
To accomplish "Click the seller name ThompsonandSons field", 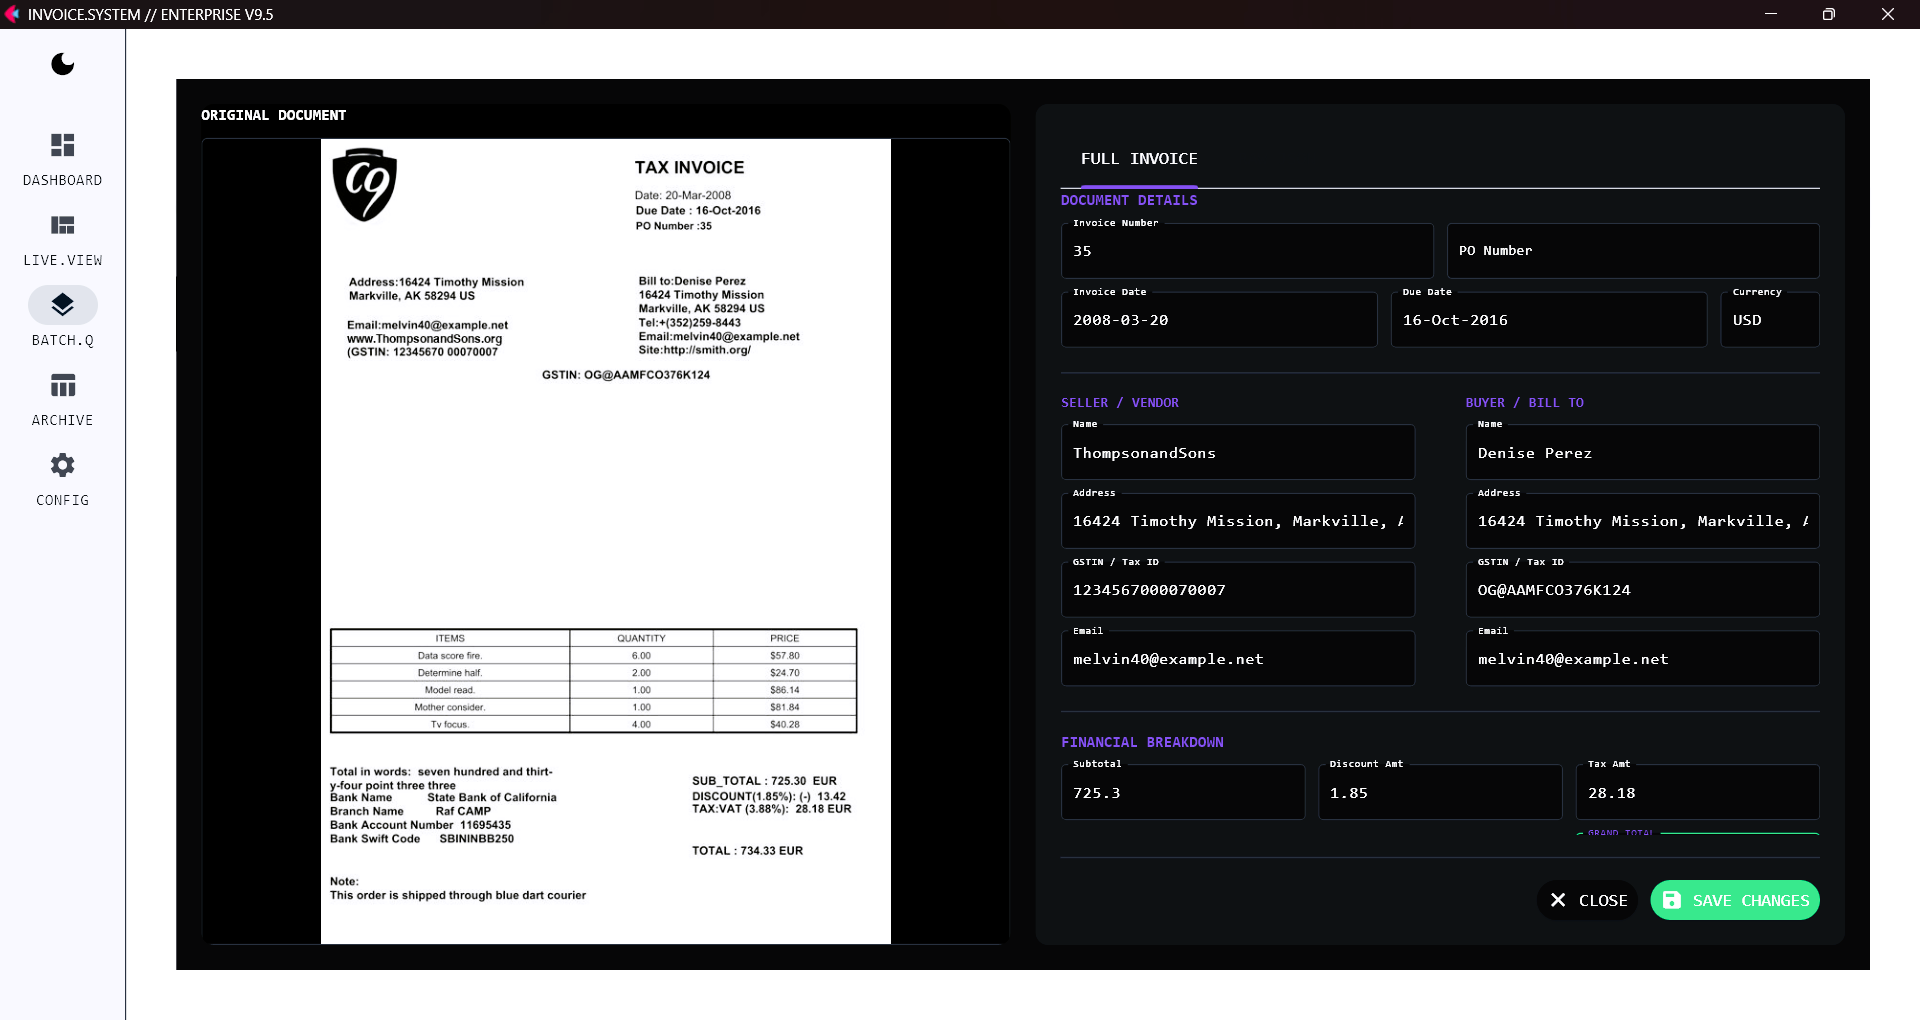I will tap(1238, 452).
